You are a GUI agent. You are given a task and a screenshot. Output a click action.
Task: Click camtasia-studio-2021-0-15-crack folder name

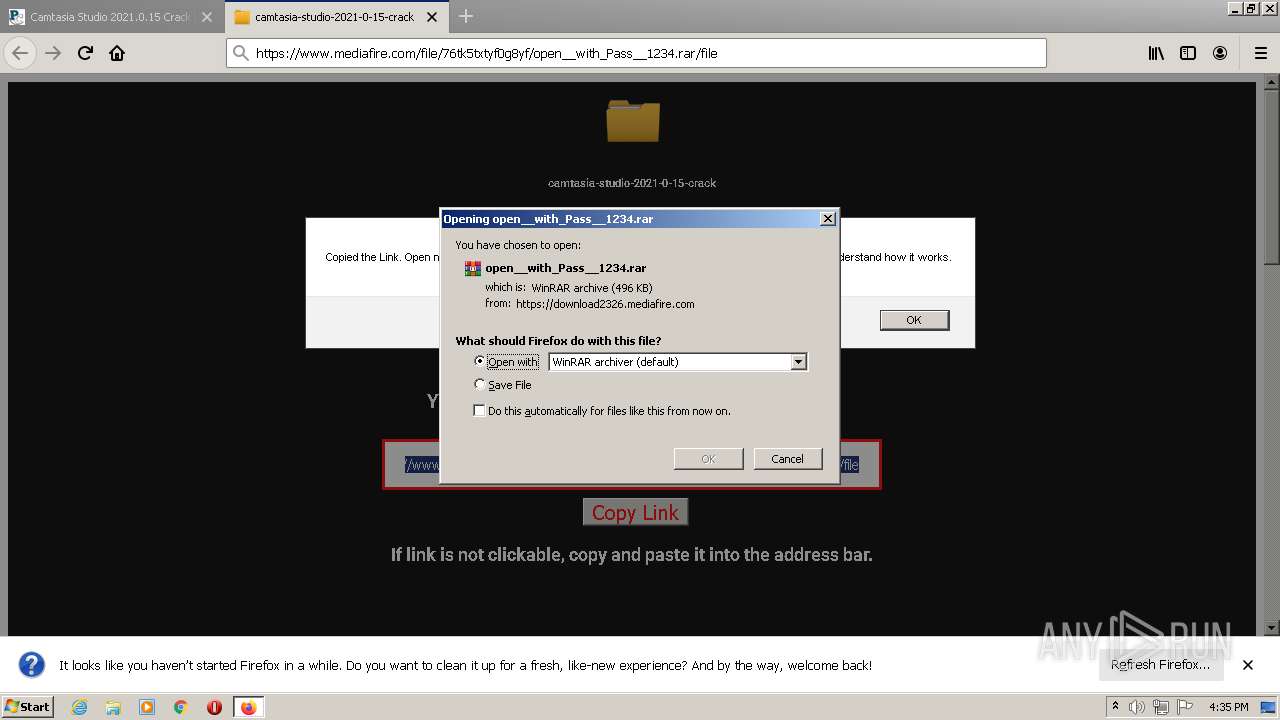tap(632, 183)
